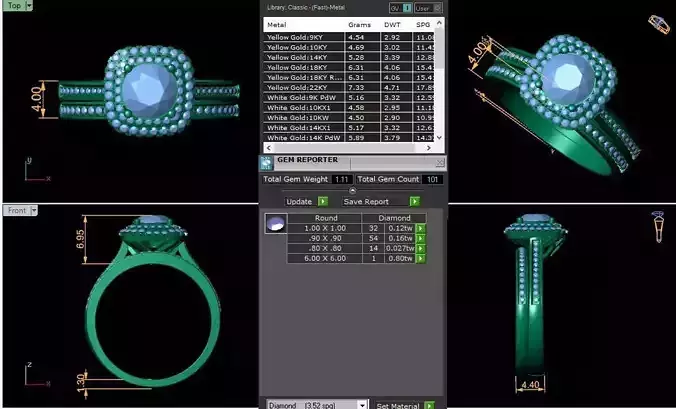Select the White Gold:10KW row

pos(349,118)
